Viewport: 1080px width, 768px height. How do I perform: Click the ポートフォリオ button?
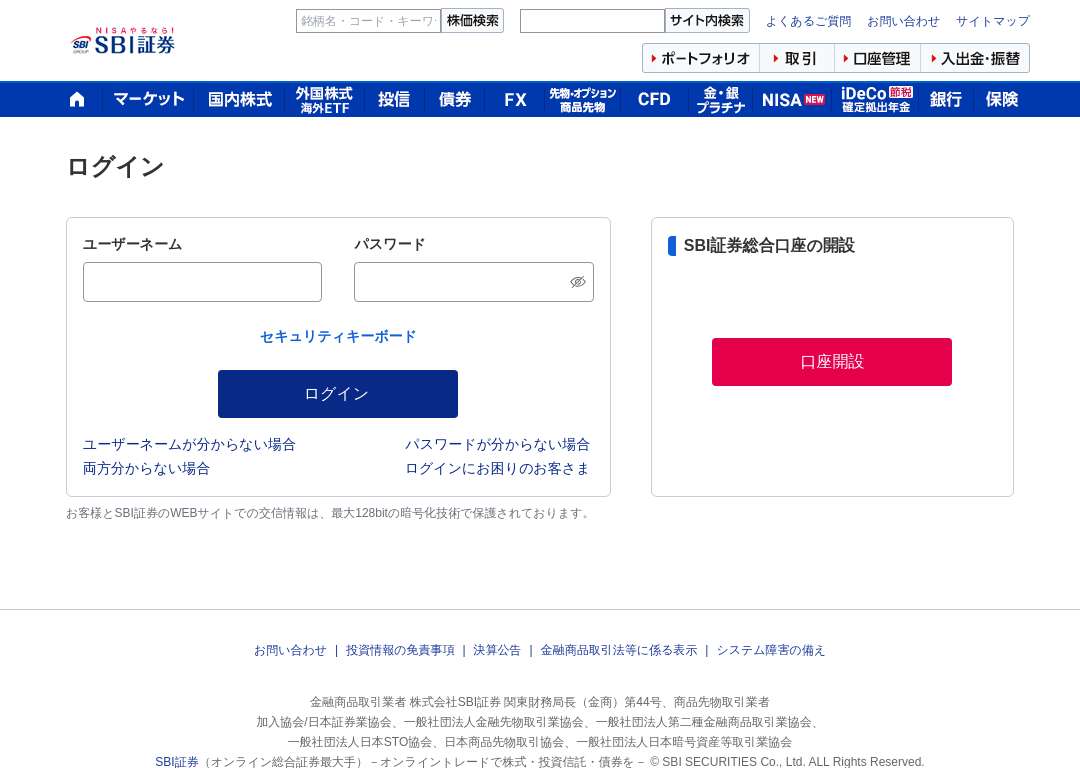point(701,59)
